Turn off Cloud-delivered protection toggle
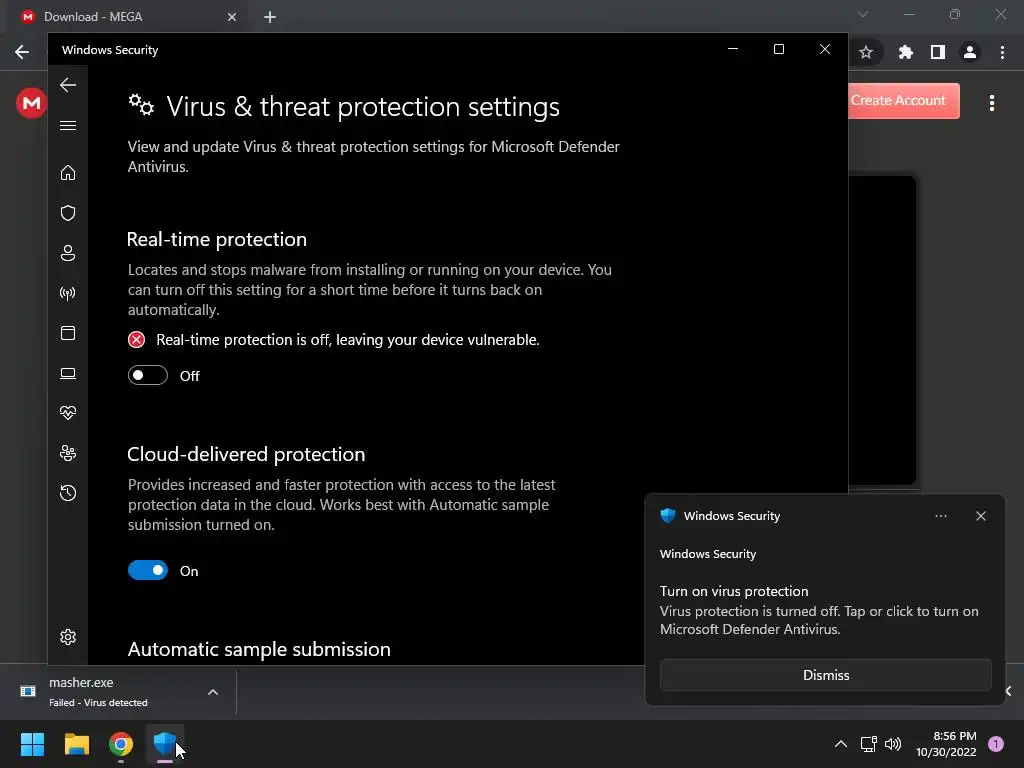1024x768 pixels. point(148,571)
